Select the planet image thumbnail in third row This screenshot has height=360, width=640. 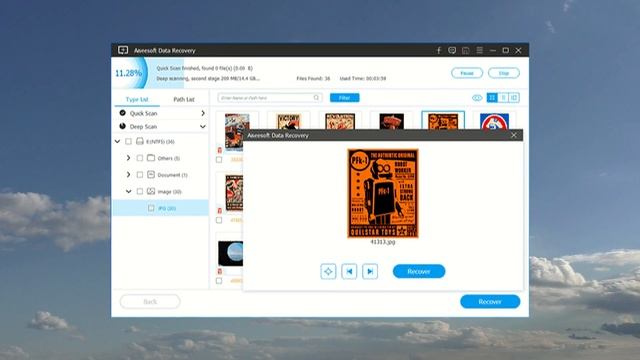click(231, 253)
